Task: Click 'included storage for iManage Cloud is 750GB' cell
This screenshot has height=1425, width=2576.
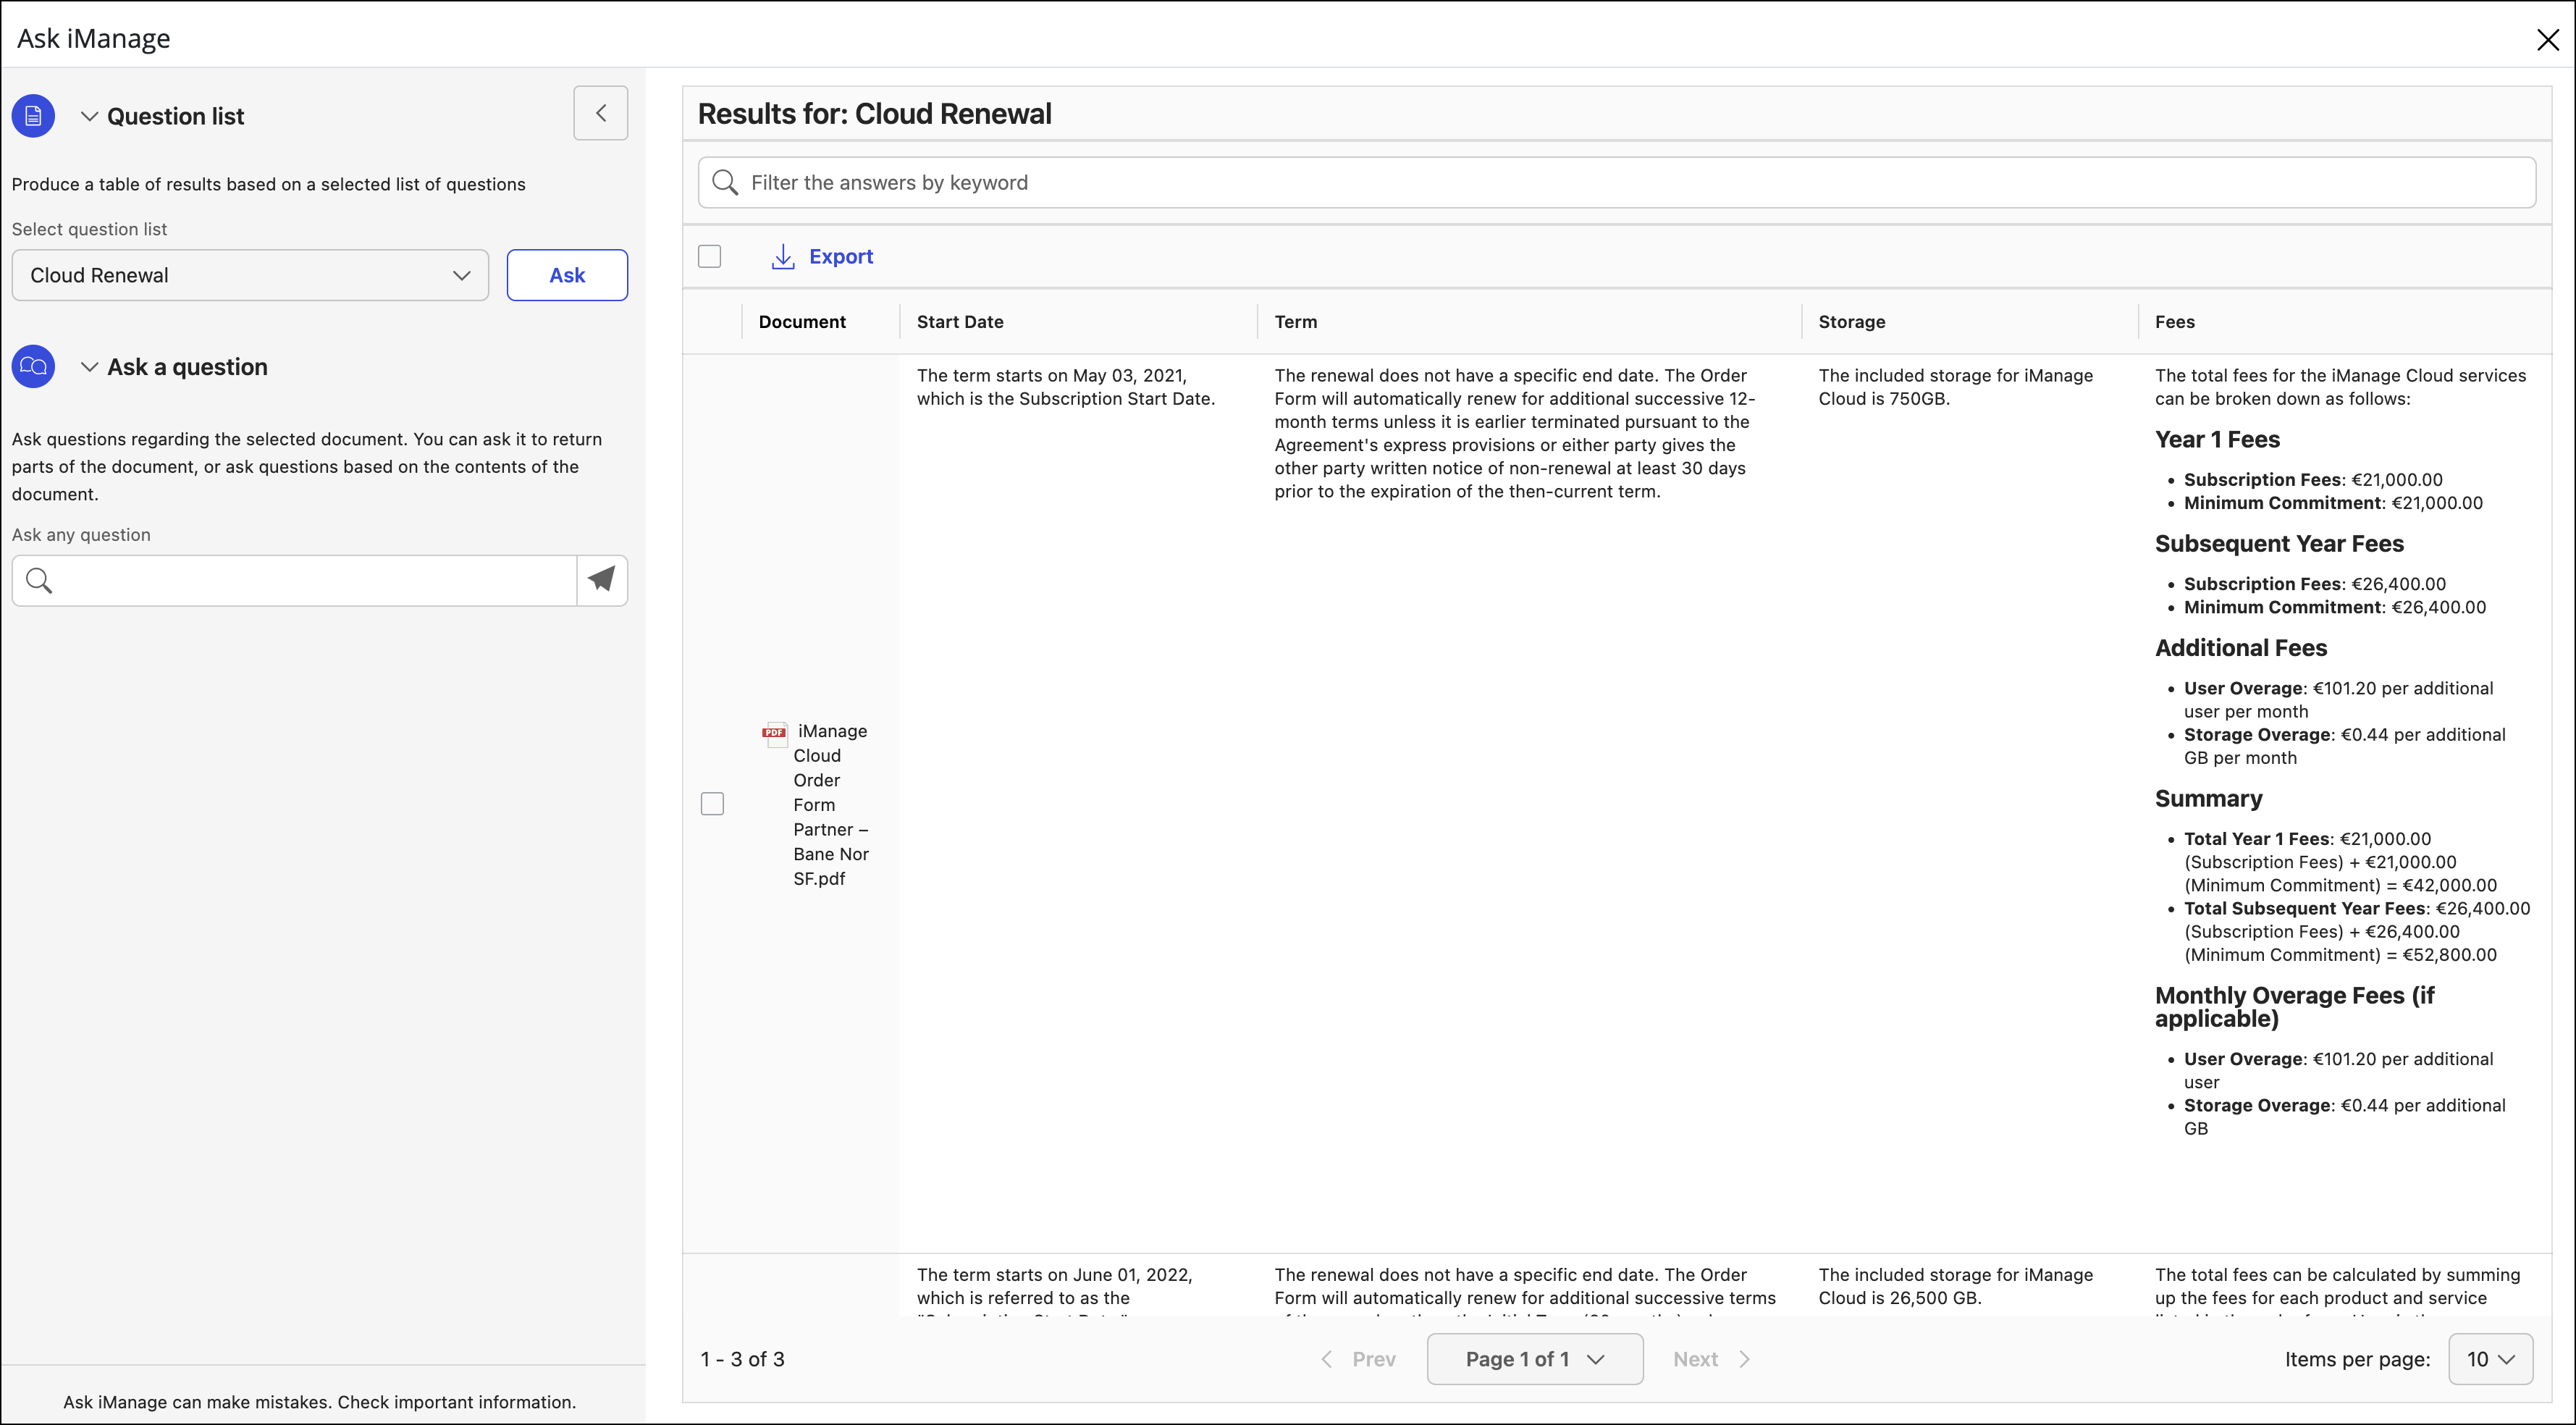Action: tap(1956, 387)
